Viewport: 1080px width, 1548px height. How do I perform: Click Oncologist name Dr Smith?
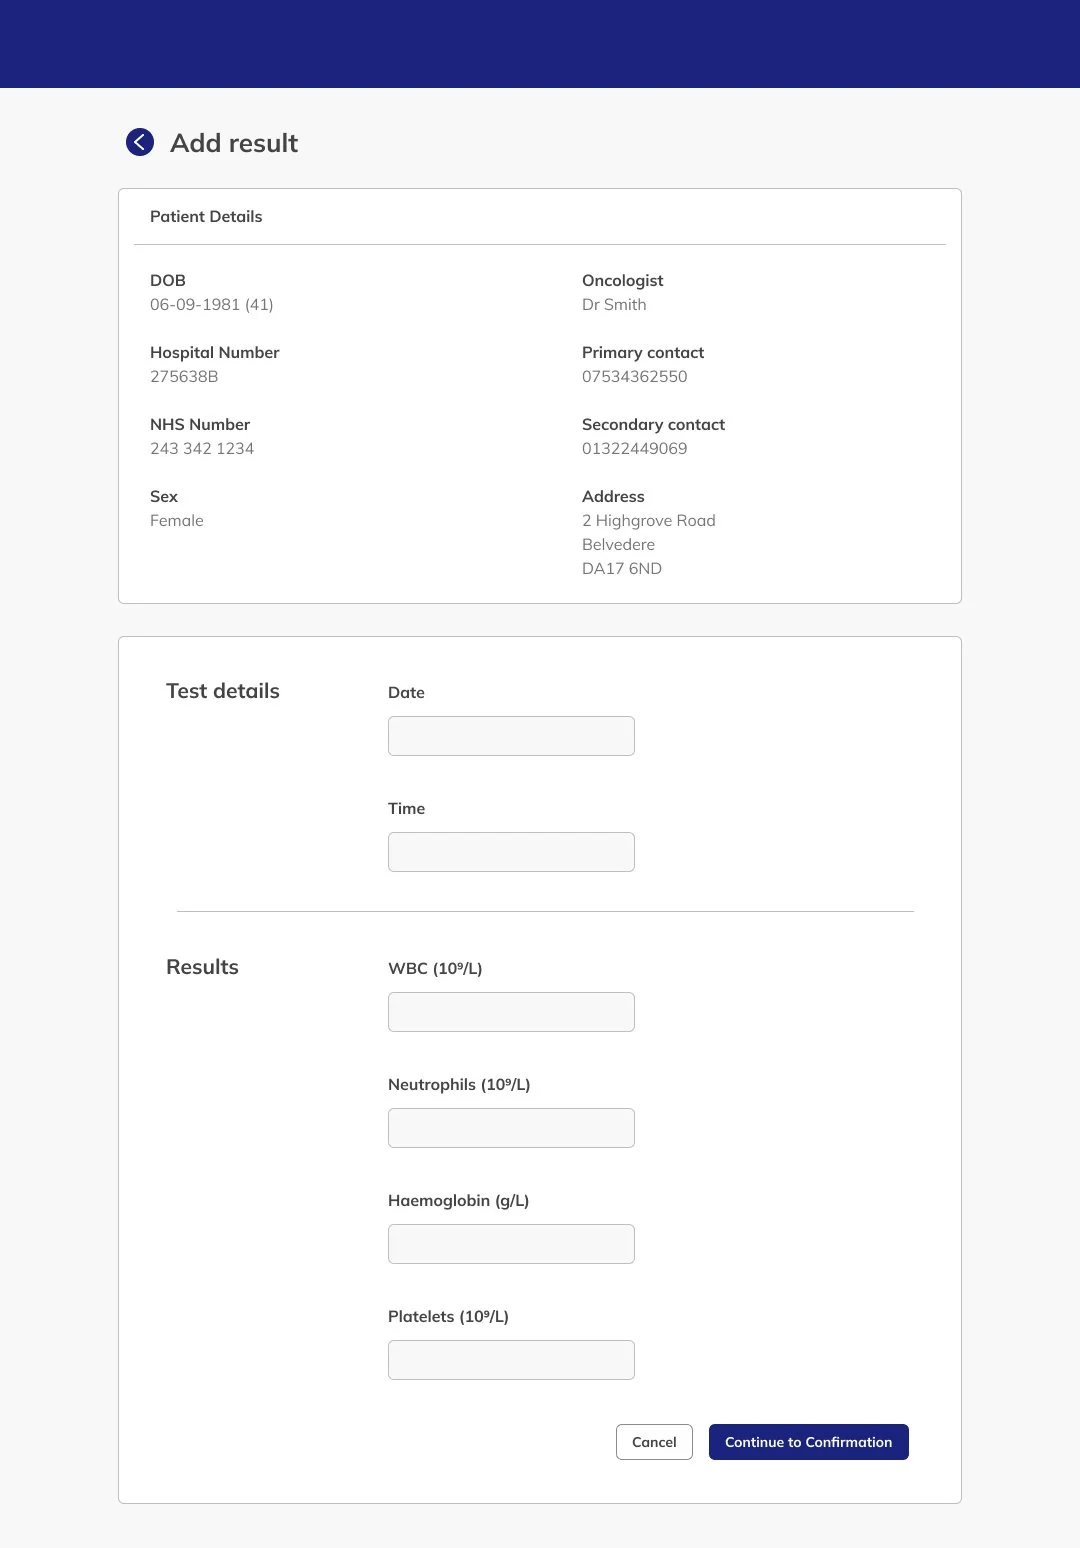pos(614,304)
